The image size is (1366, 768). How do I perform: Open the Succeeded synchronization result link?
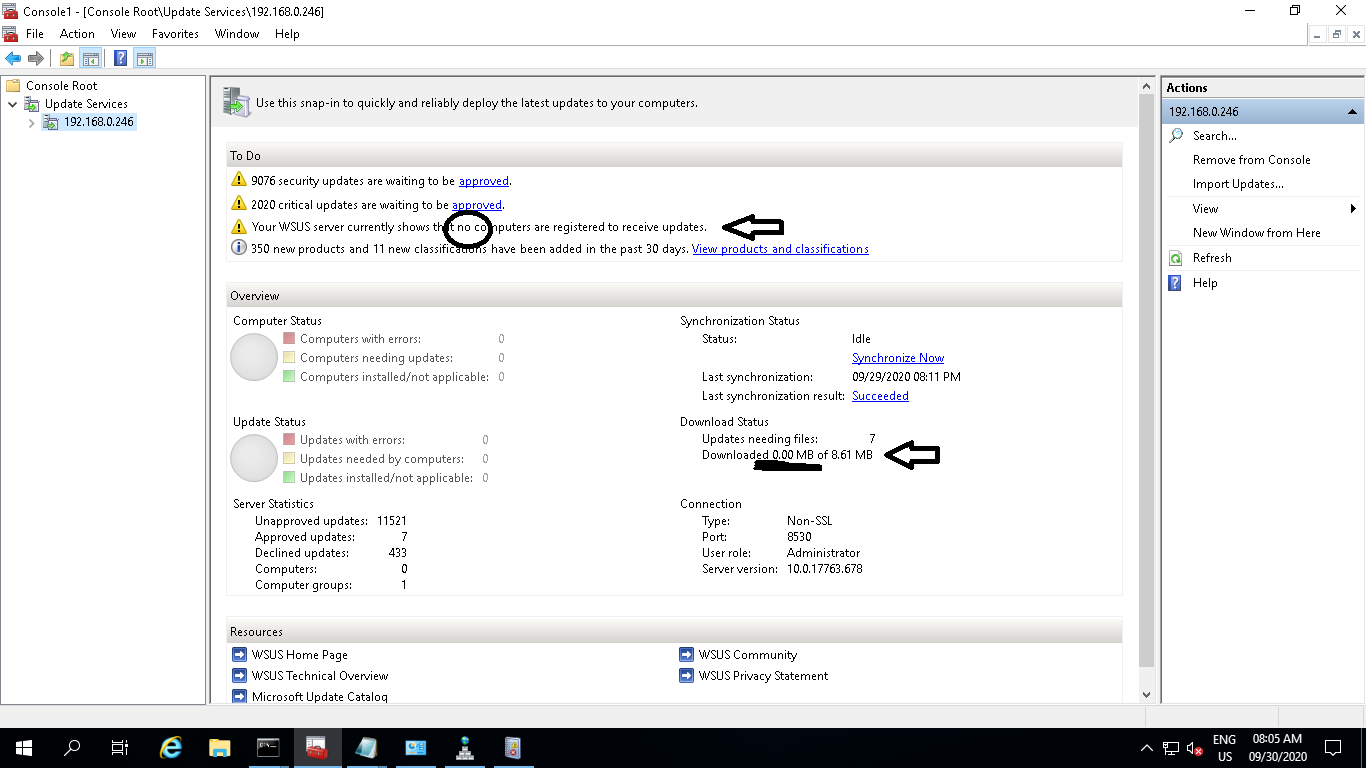[880, 396]
